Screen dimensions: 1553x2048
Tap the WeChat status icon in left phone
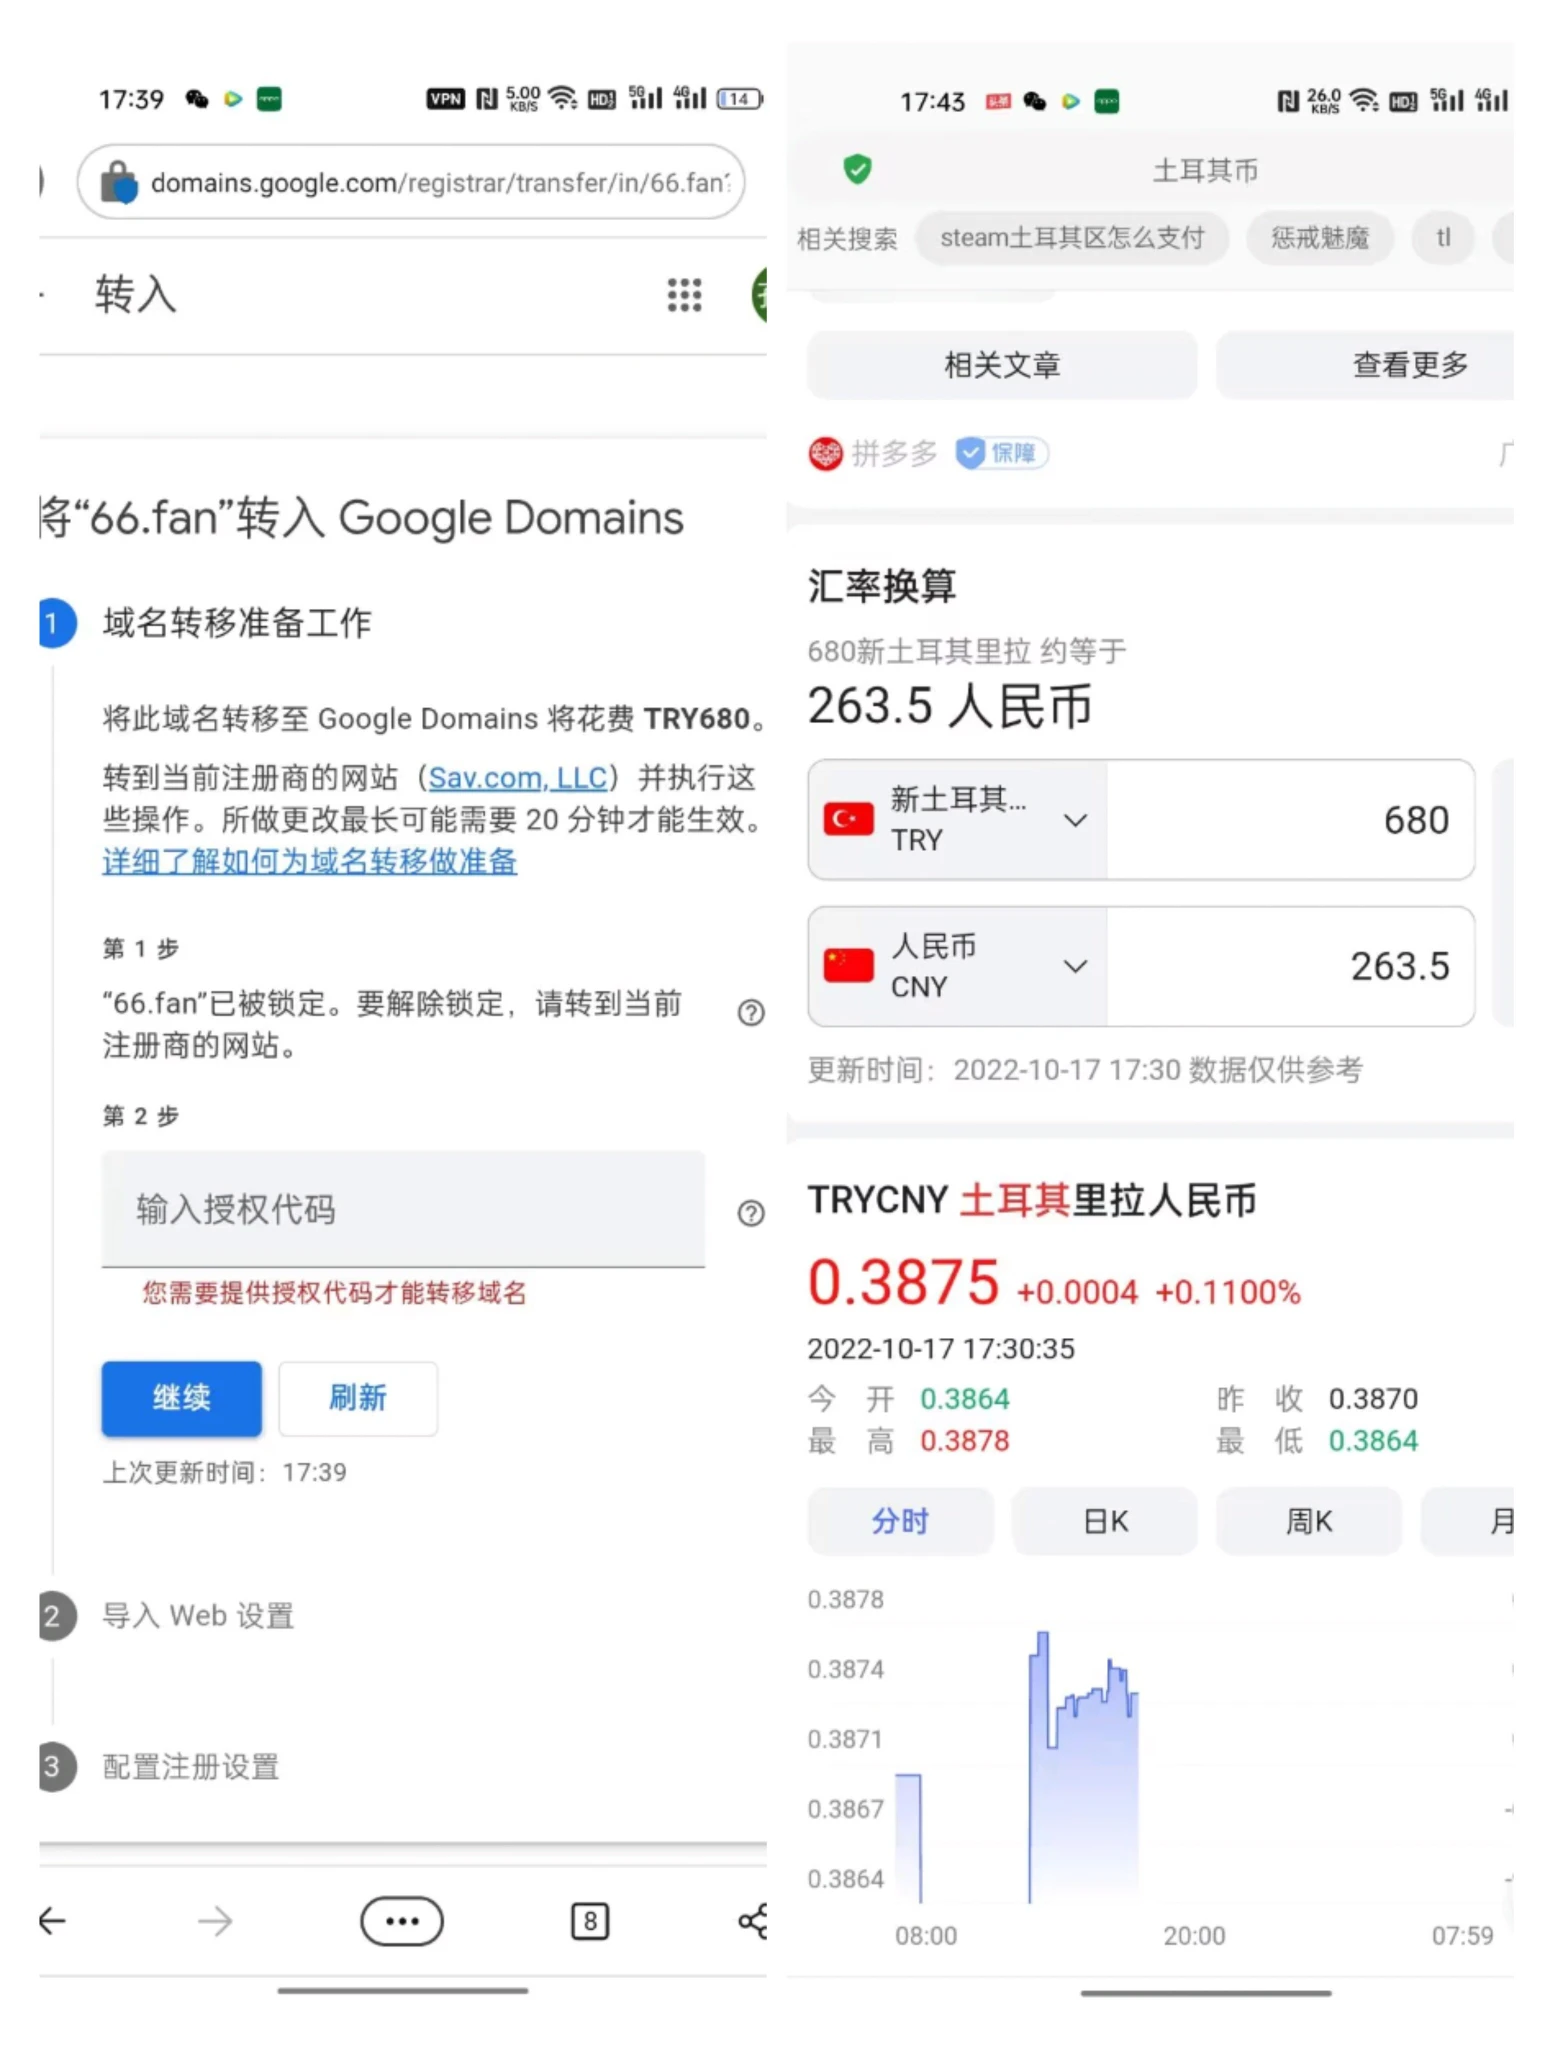[197, 99]
